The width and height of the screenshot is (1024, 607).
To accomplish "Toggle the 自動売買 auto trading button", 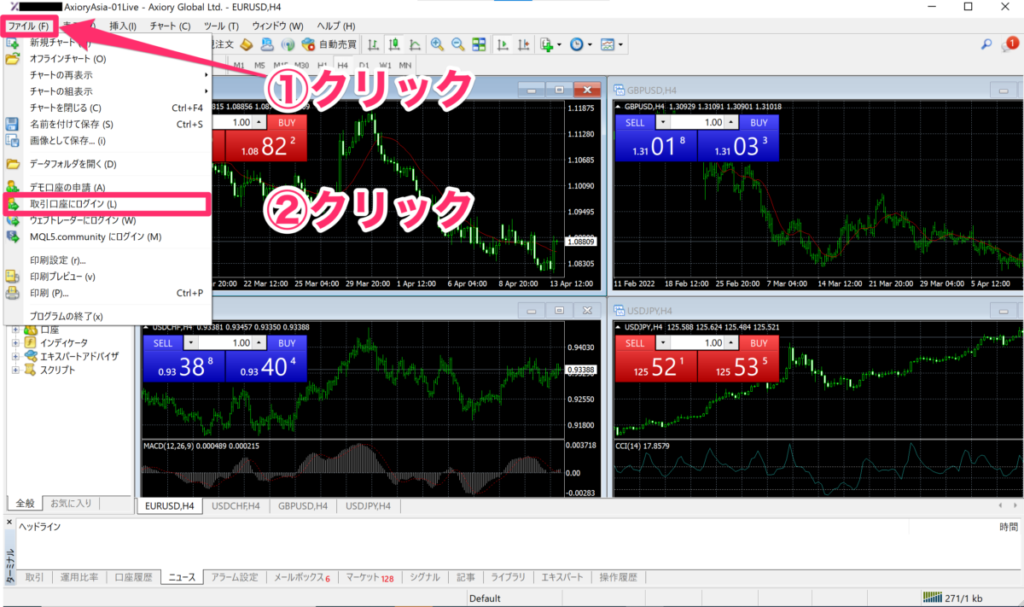I will coord(328,44).
